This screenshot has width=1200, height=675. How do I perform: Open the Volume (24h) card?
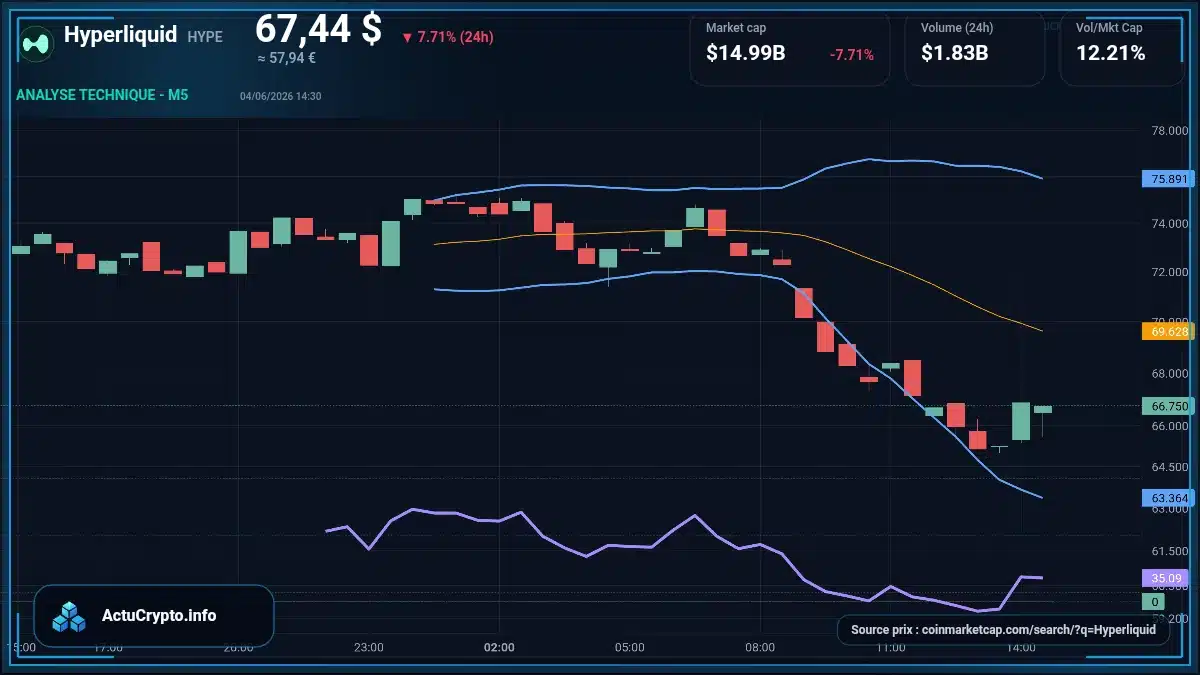(974, 49)
